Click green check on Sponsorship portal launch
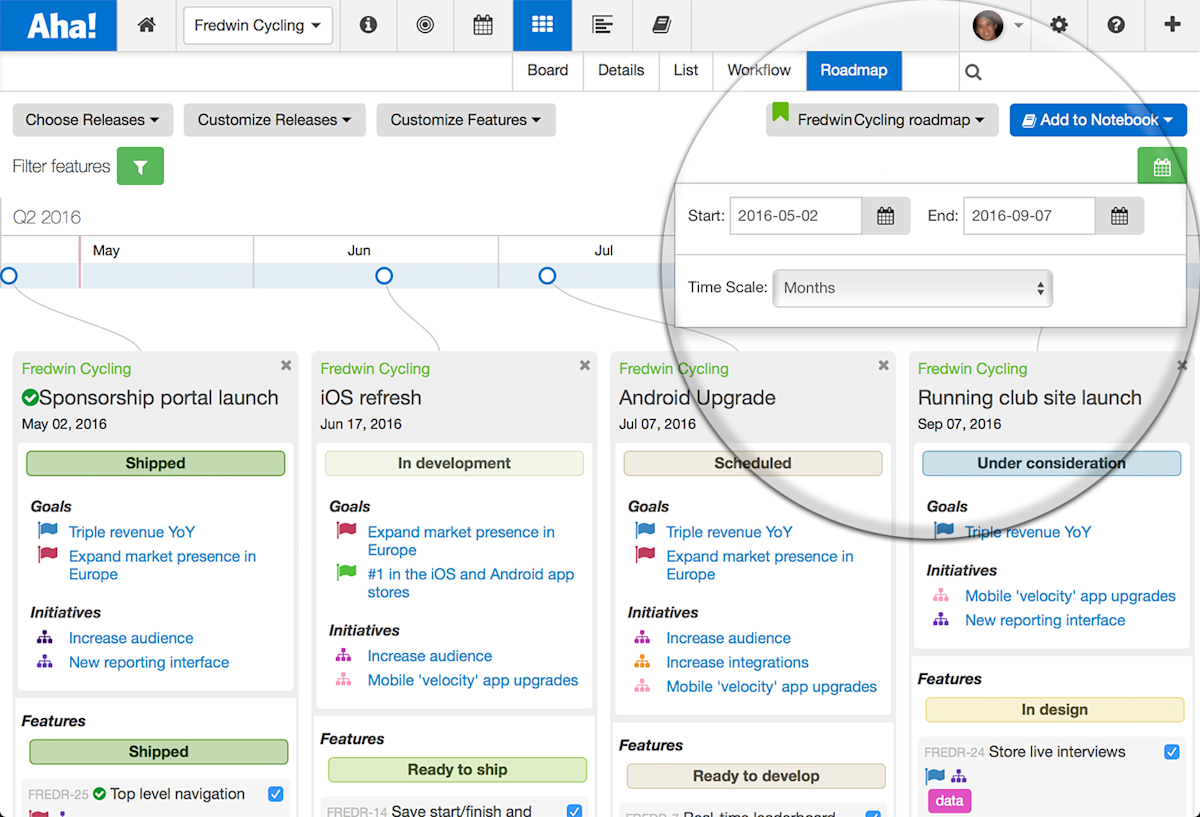 point(30,398)
